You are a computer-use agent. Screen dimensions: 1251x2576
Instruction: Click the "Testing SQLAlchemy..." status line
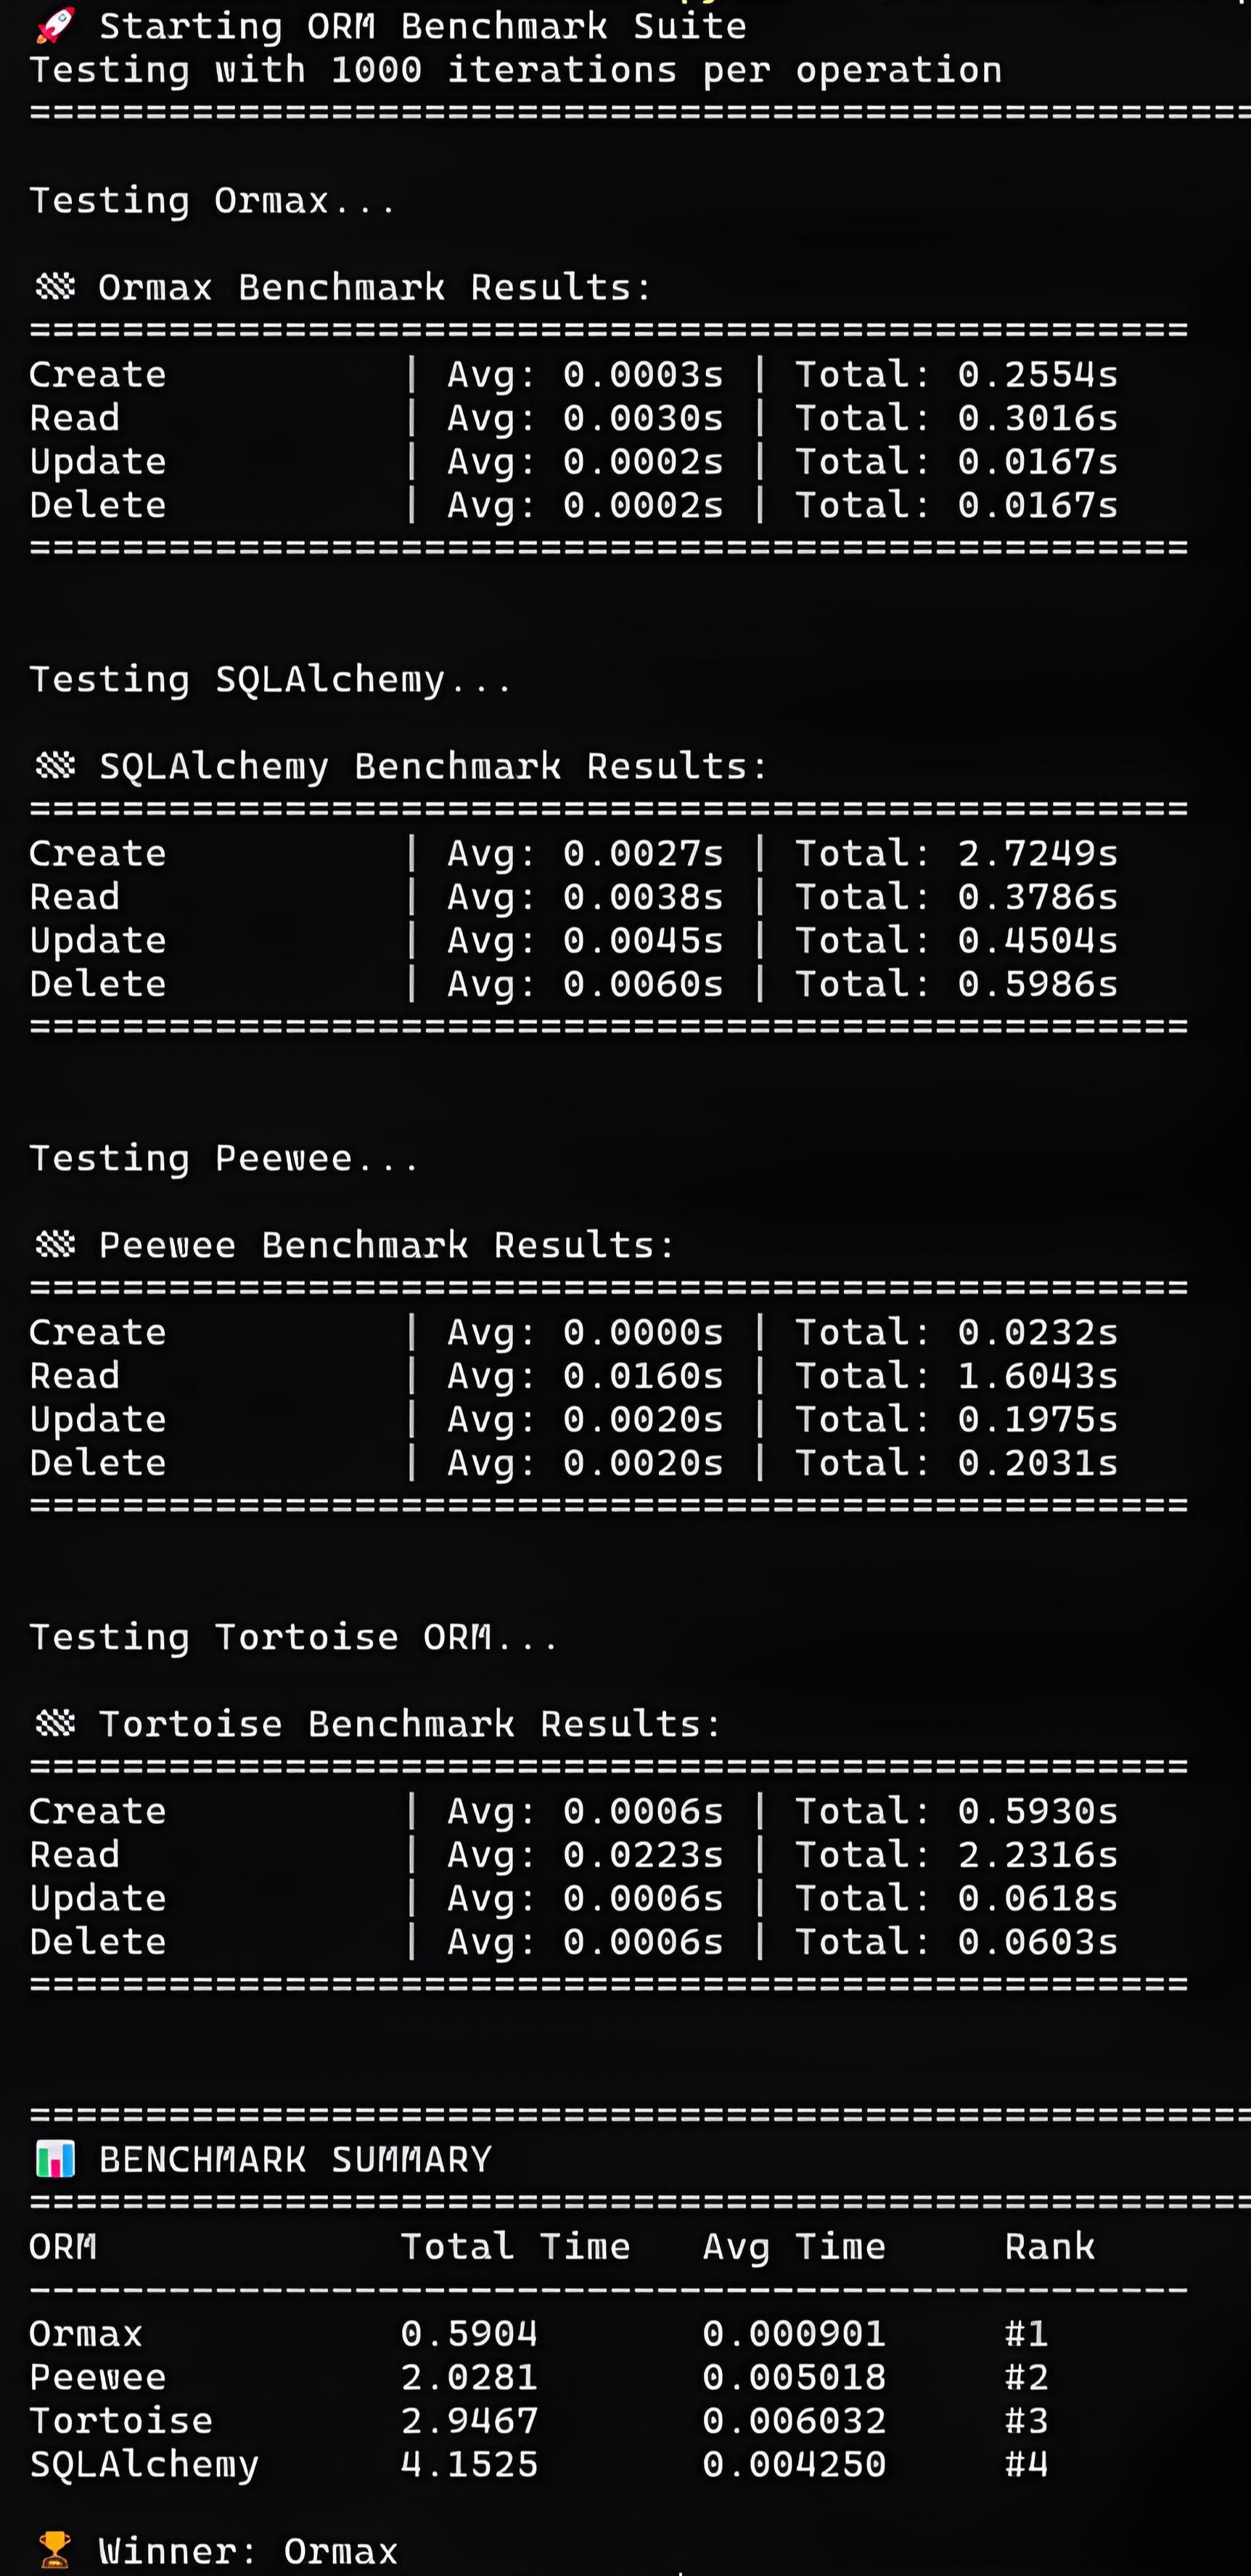pos(270,680)
